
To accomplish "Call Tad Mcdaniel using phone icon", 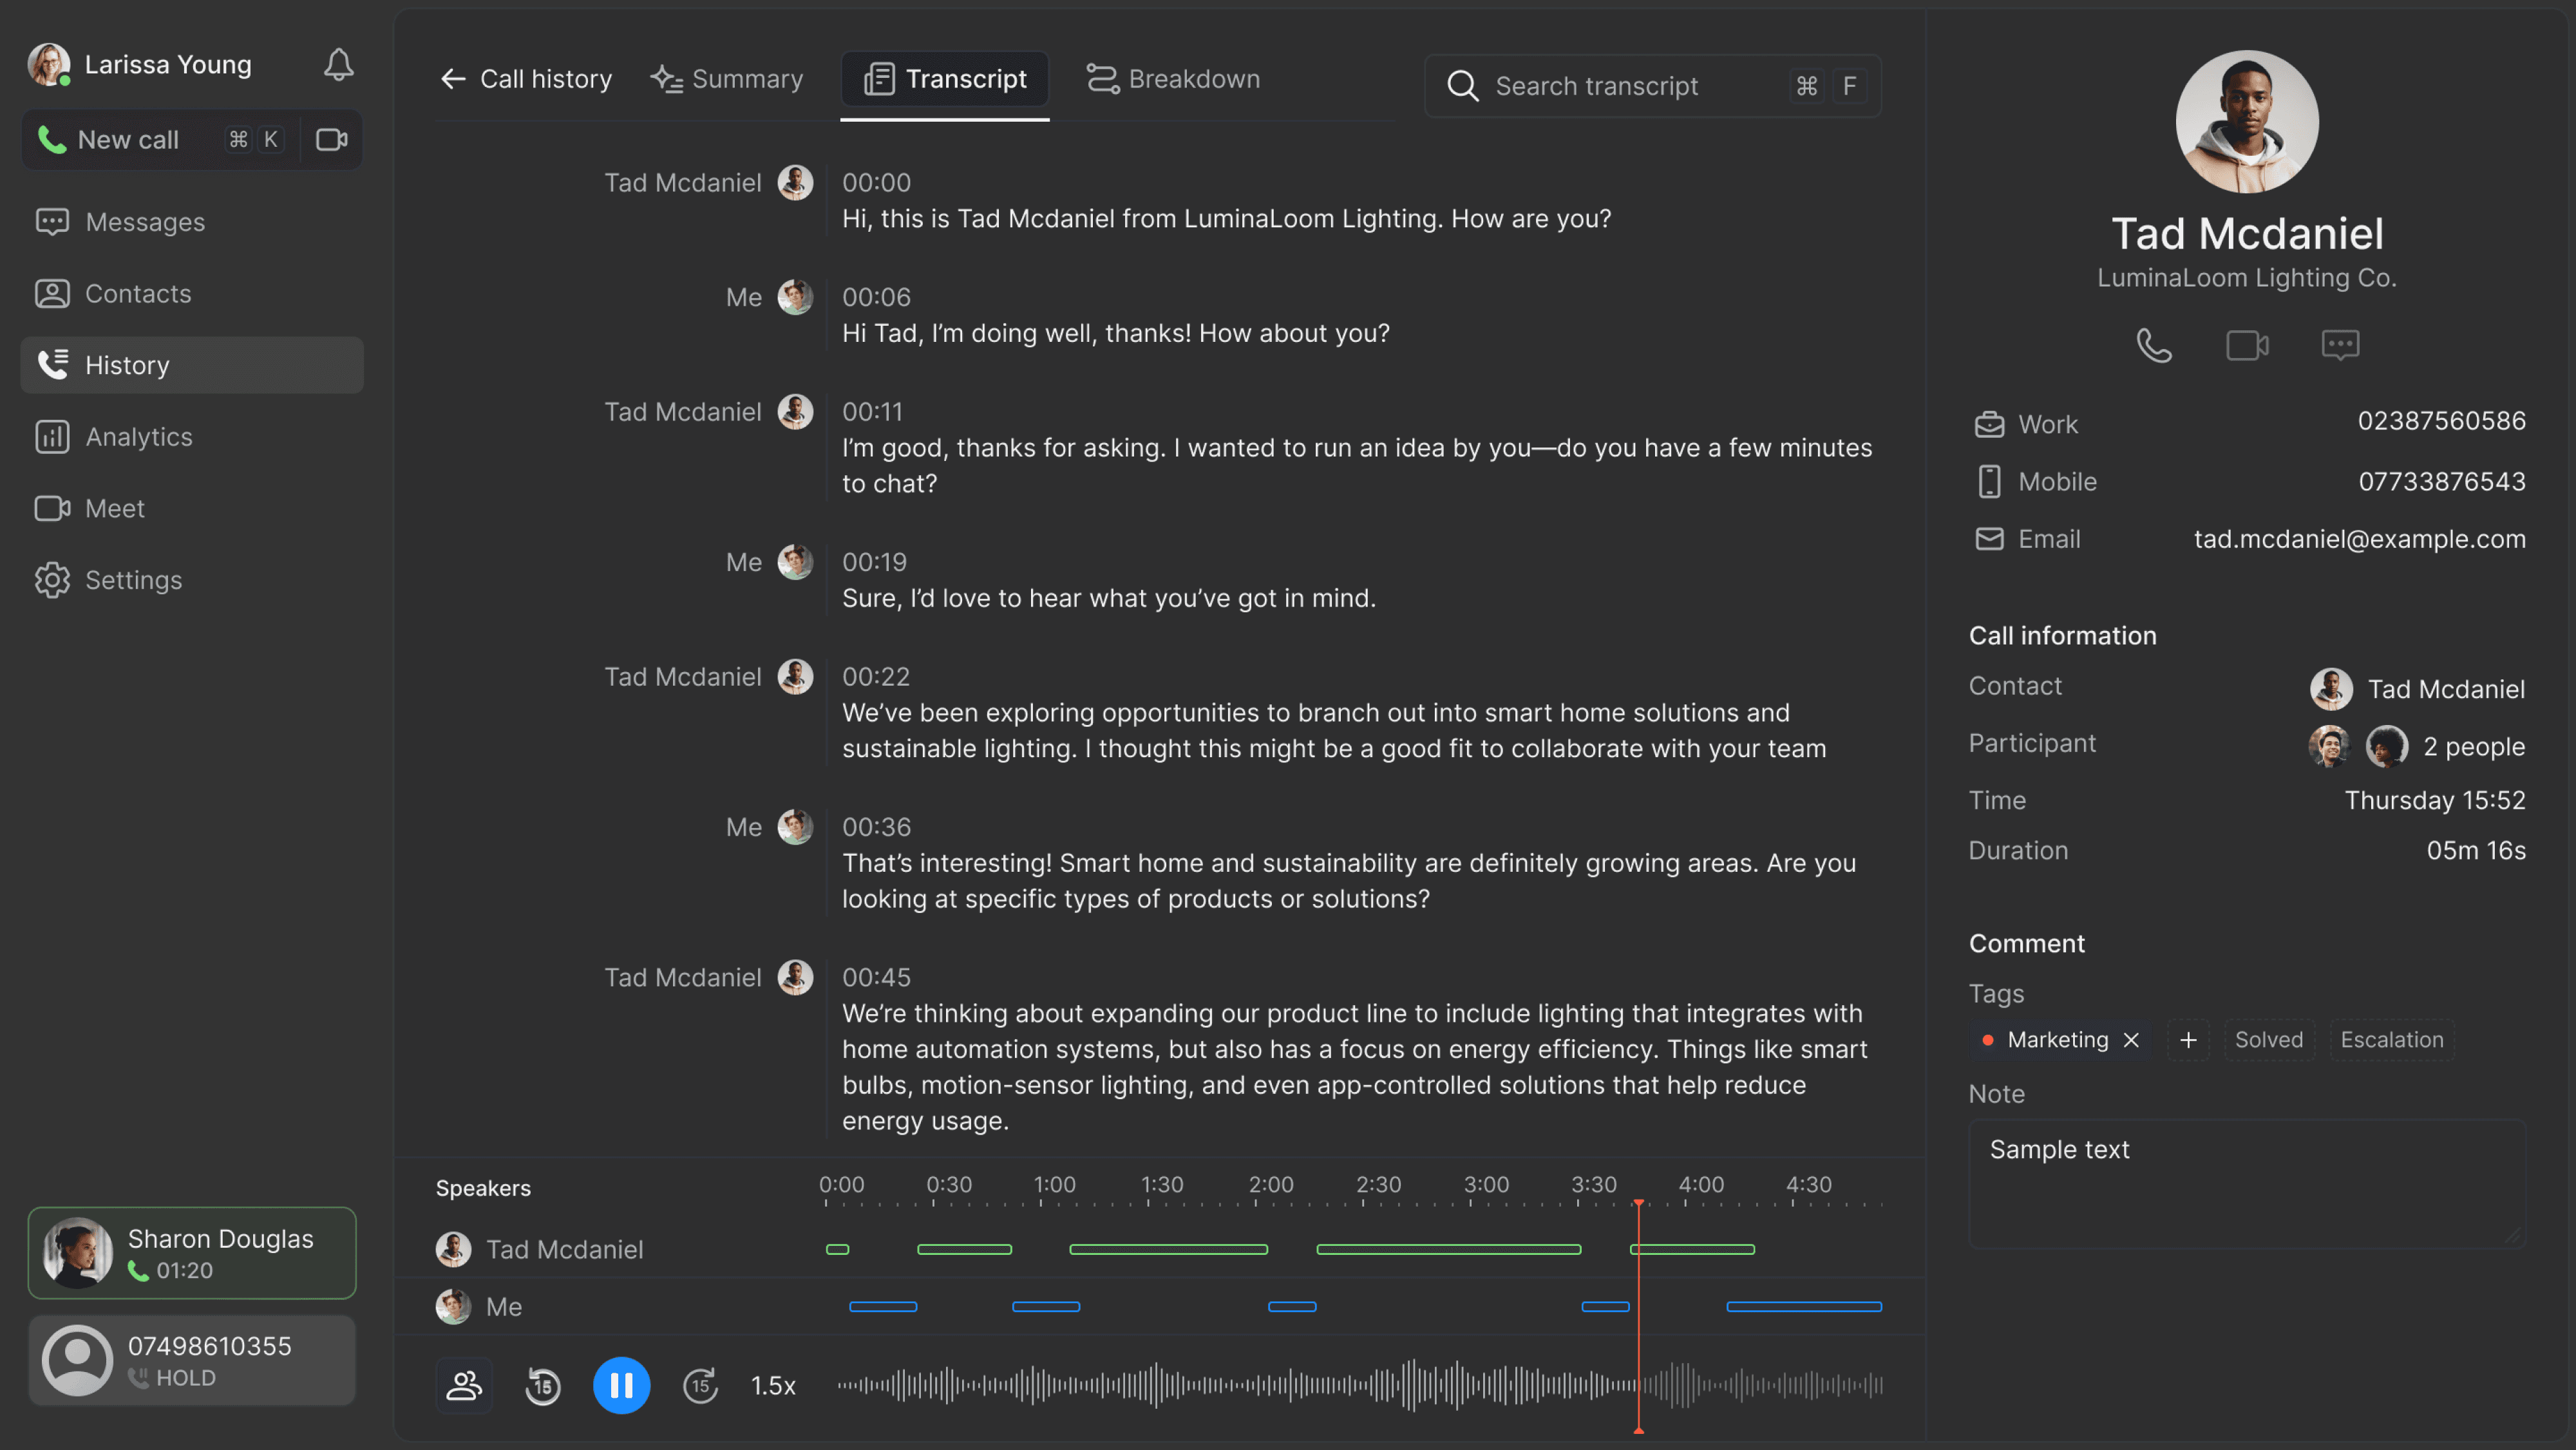I will click(2153, 345).
